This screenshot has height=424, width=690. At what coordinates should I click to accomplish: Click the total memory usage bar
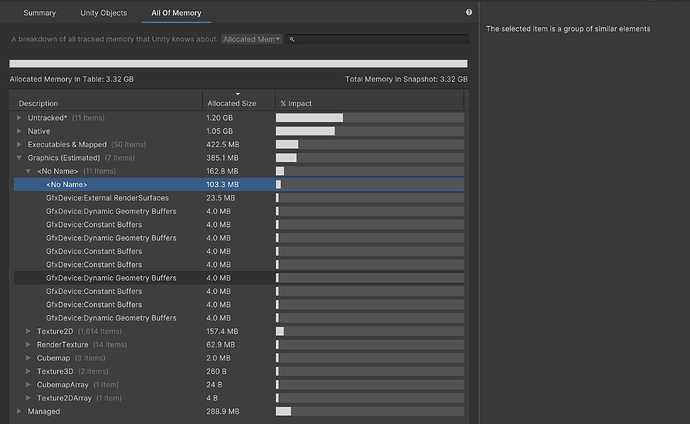[238, 64]
